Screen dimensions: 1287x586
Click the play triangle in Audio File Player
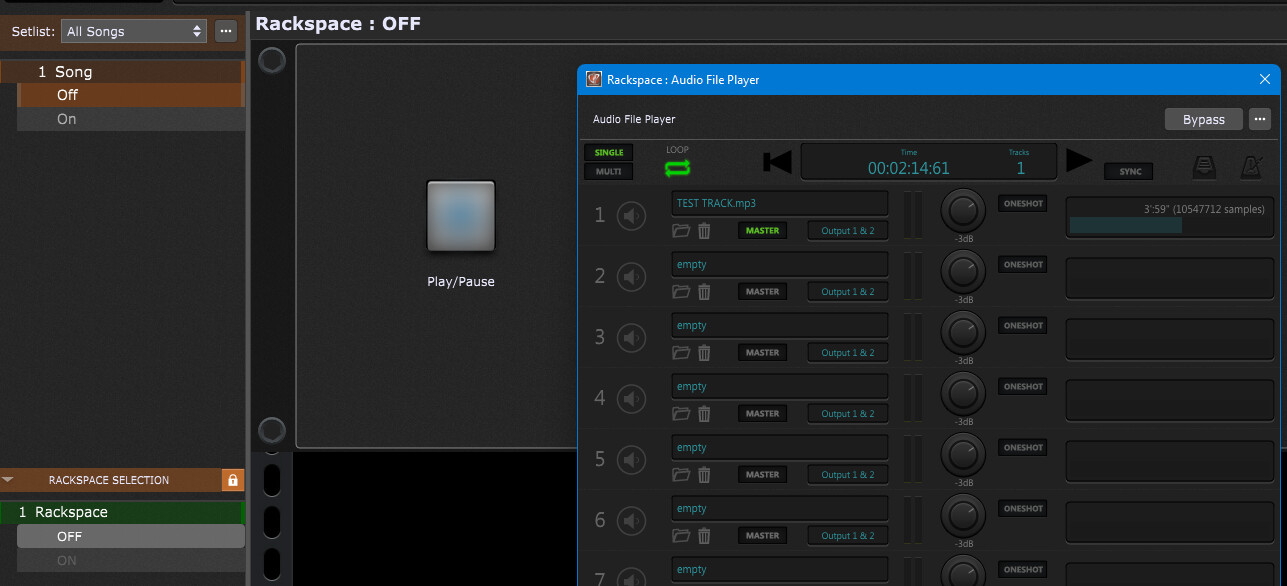(1079, 161)
